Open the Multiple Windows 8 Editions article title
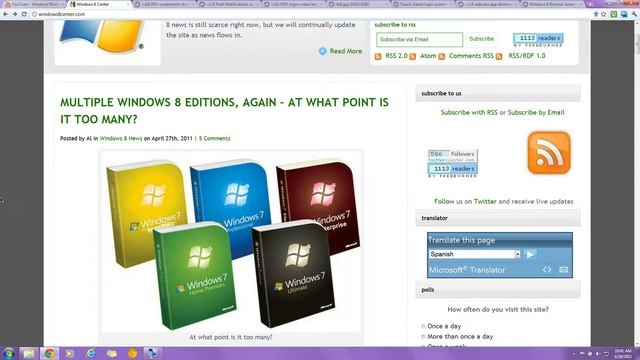This screenshot has height=360, width=640. [224, 111]
